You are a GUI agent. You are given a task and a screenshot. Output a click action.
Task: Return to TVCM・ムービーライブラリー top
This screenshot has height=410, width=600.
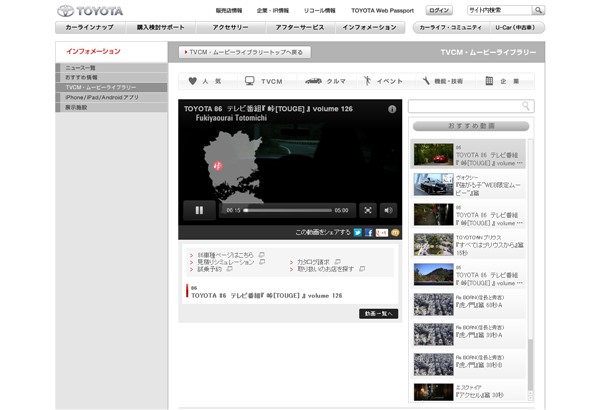[x=245, y=52]
